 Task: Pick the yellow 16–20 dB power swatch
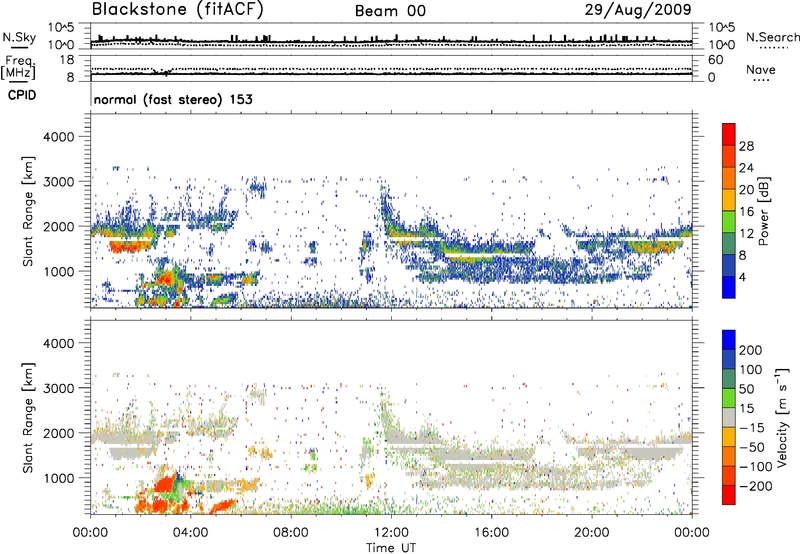coord(729,200)
